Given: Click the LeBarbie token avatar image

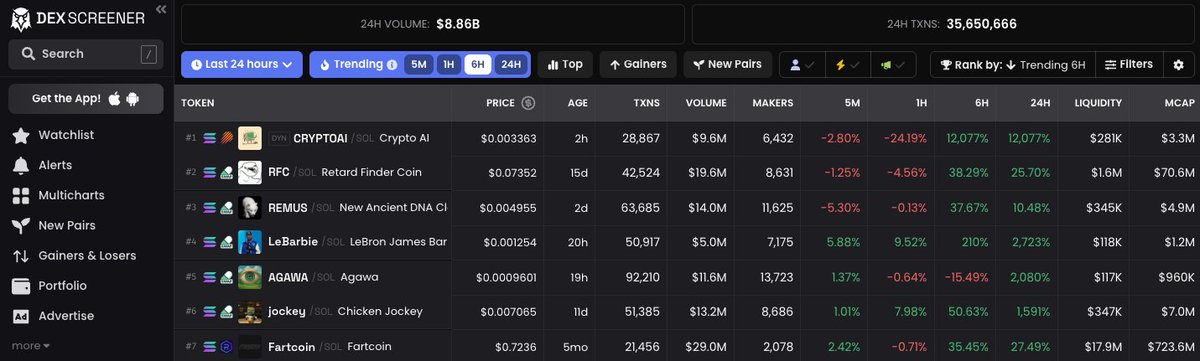Looking at the screenshot, I should (x=250, y=243).
